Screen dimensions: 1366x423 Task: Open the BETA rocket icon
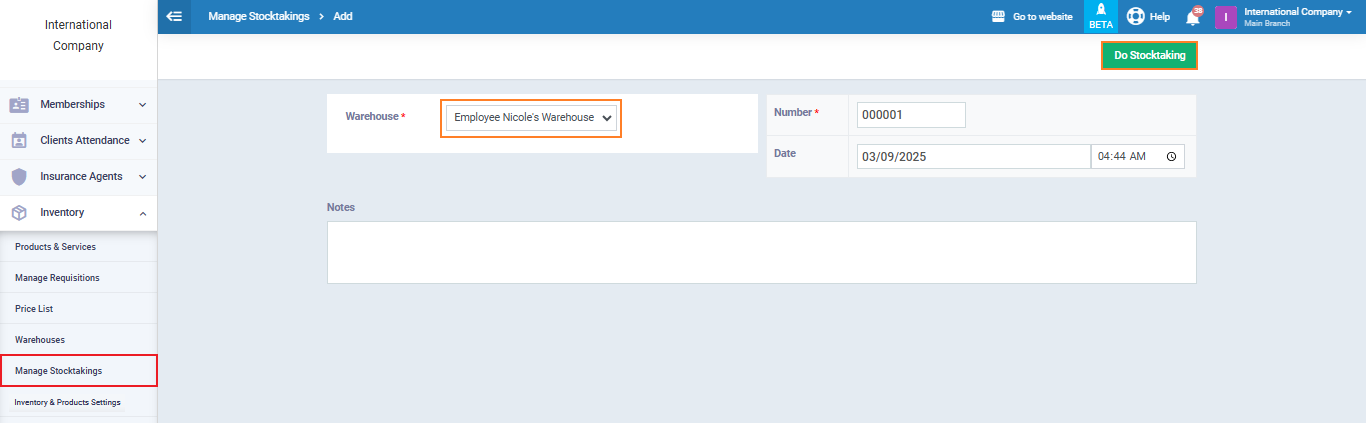[1100, 12]
